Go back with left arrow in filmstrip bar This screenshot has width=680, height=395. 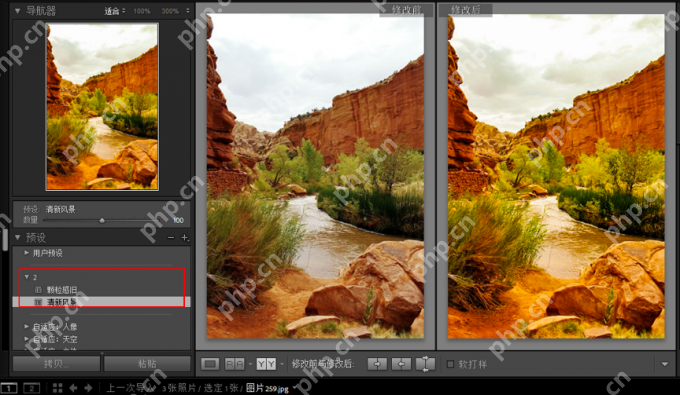tap(73, 388)
